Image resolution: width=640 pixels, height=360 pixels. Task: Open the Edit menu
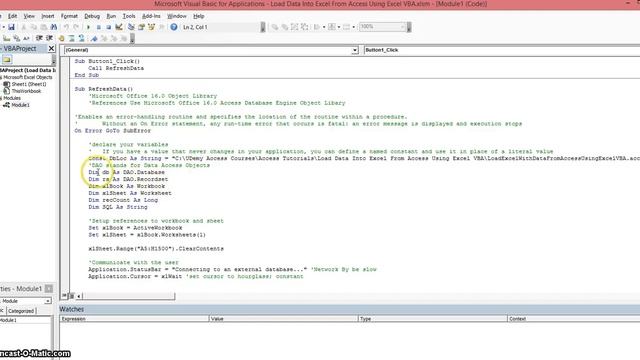13,16
